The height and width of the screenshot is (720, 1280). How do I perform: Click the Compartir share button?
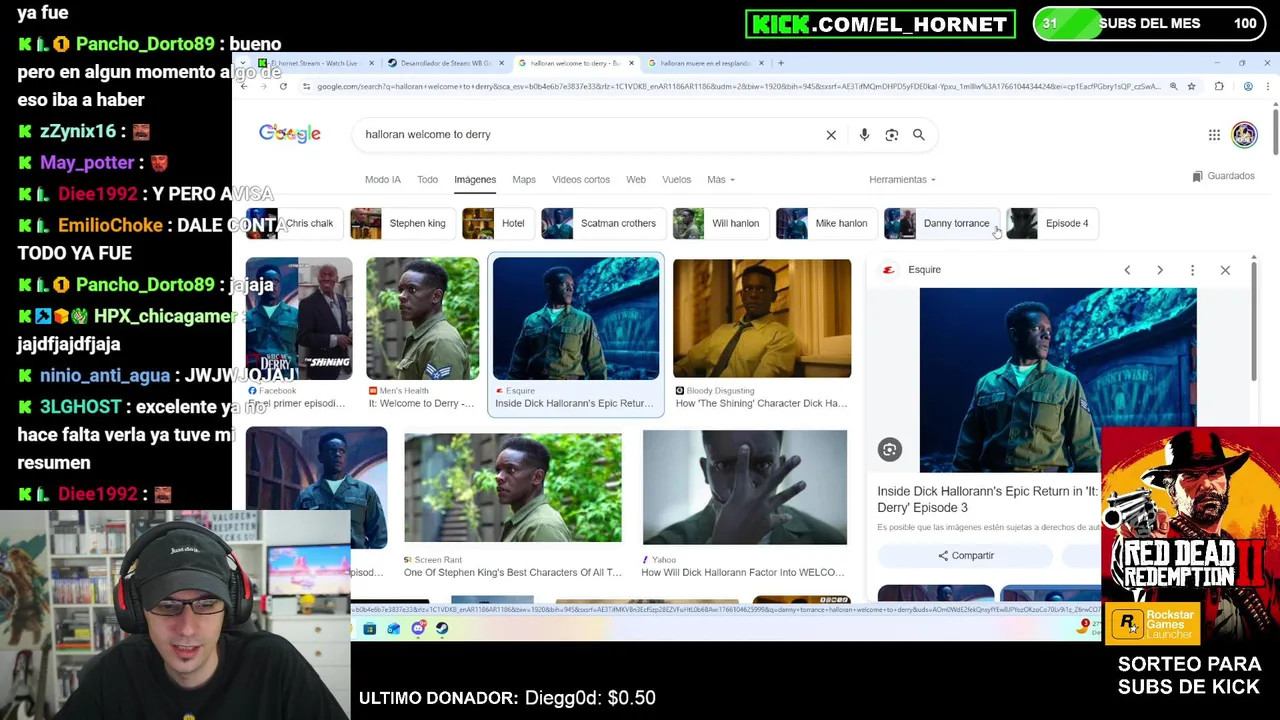[966, 556]
